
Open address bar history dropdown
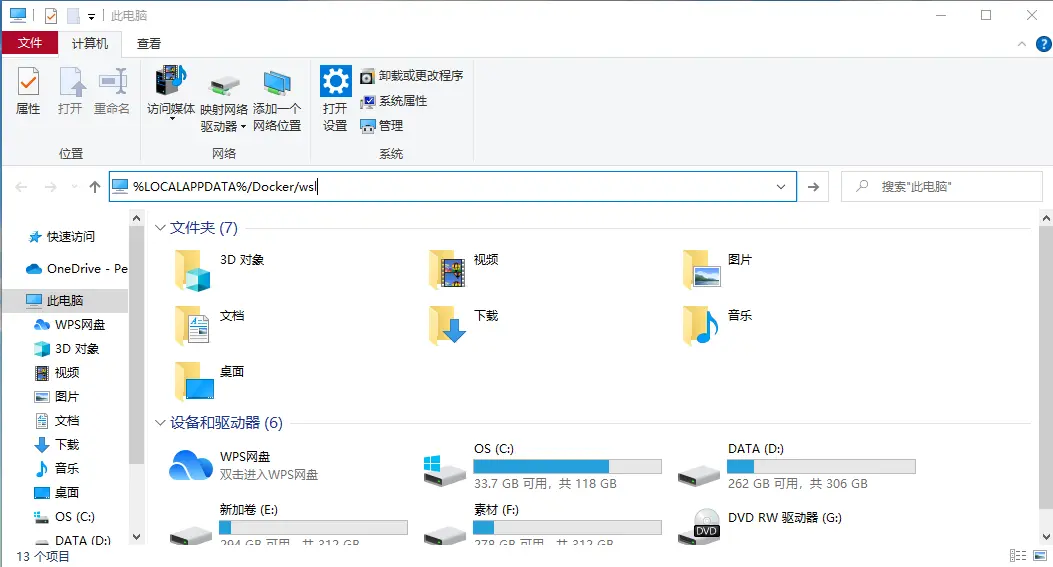[x=781, y=187]
